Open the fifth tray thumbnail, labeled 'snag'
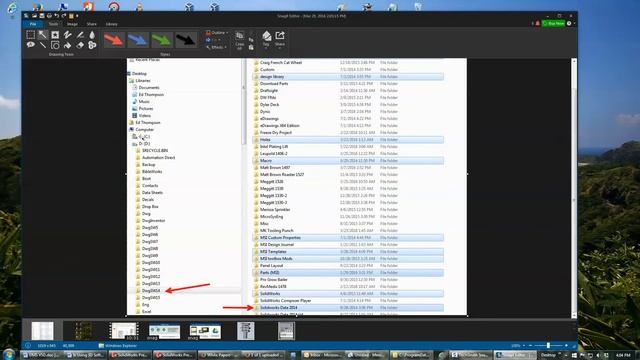The image size is (640, 360). tap(205, 331)
